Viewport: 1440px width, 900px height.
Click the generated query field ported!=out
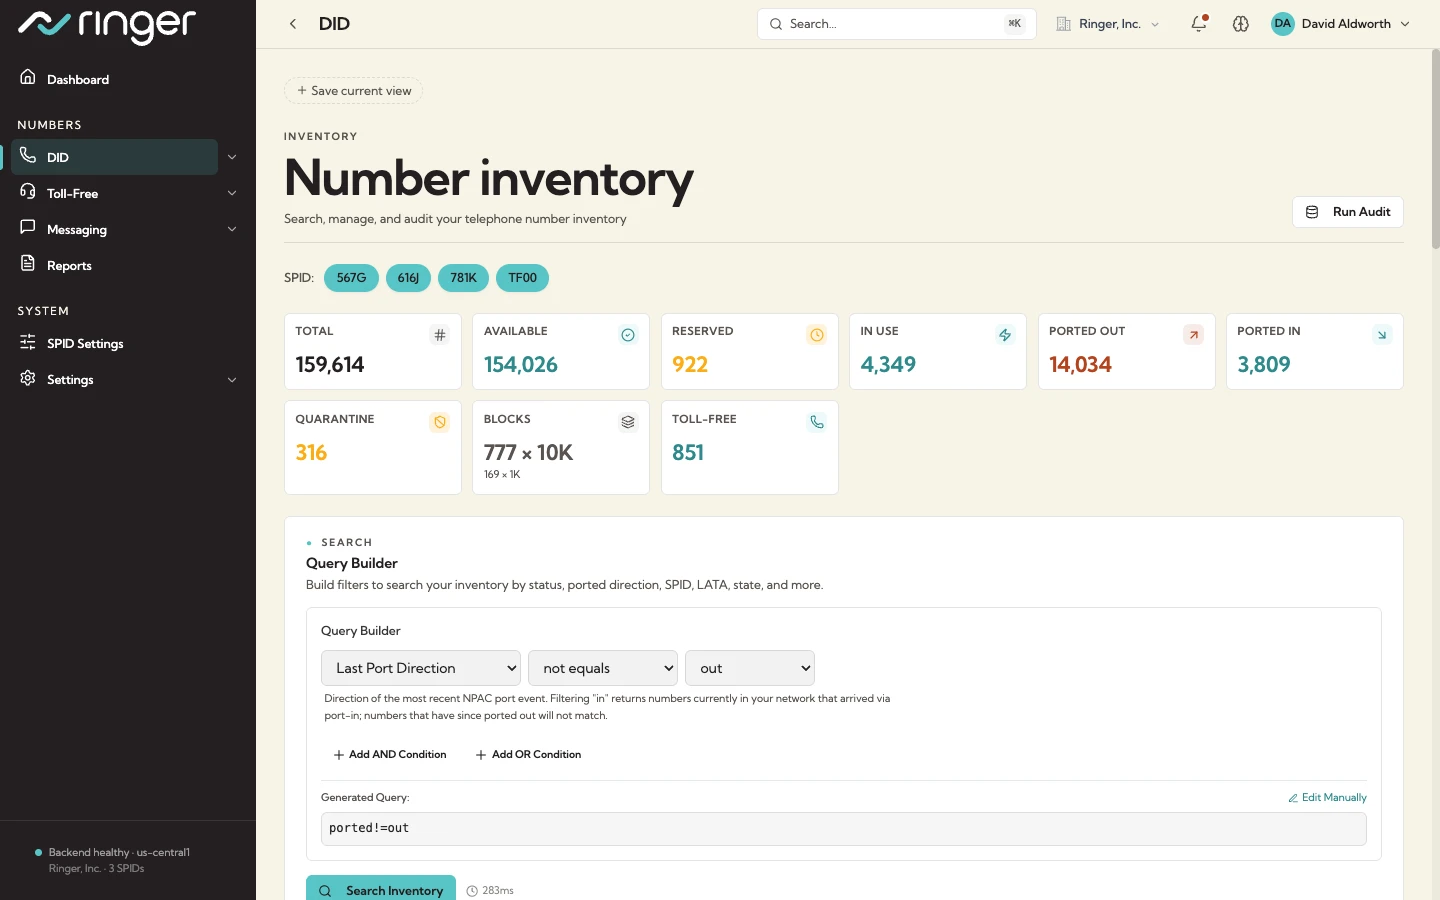tap(843, 829)
